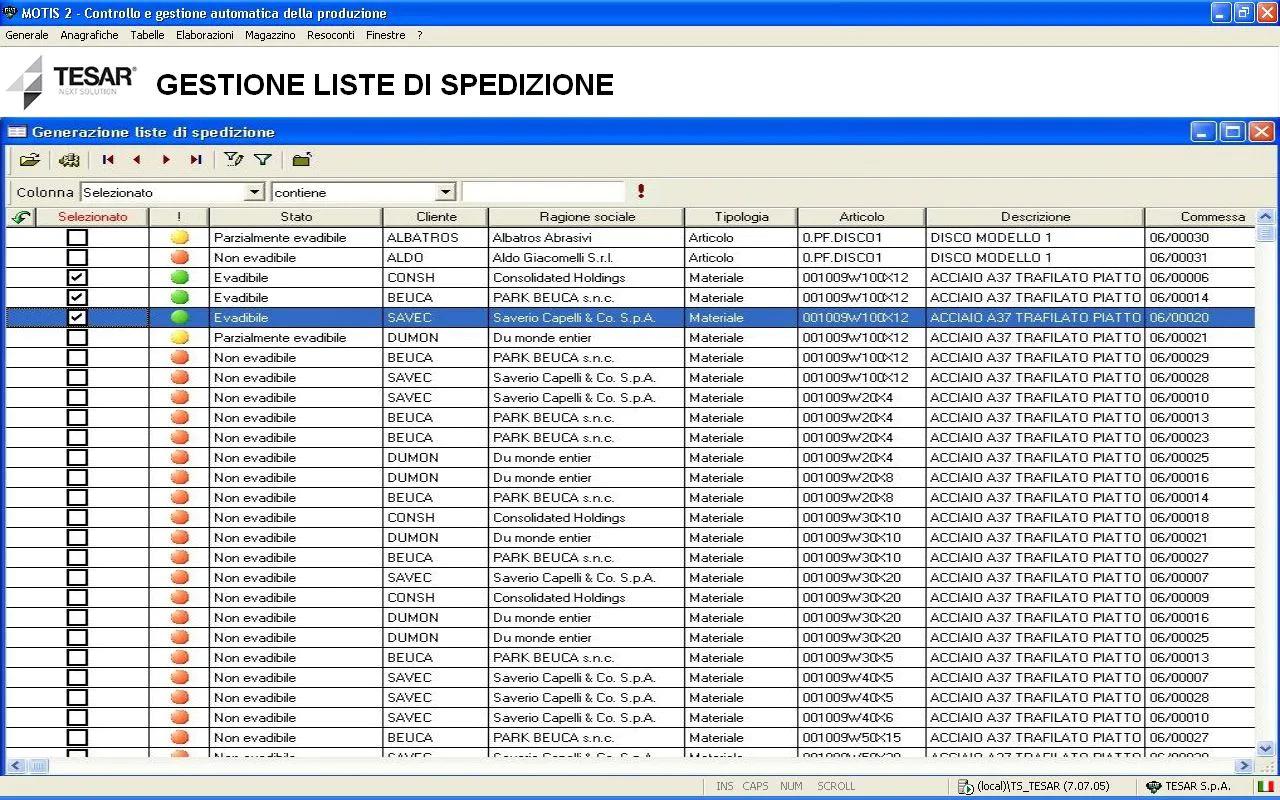Screen dimensions: 1280x800
Task: Open the 'contiene' operator dropdown
Action: tap(446, 192)
